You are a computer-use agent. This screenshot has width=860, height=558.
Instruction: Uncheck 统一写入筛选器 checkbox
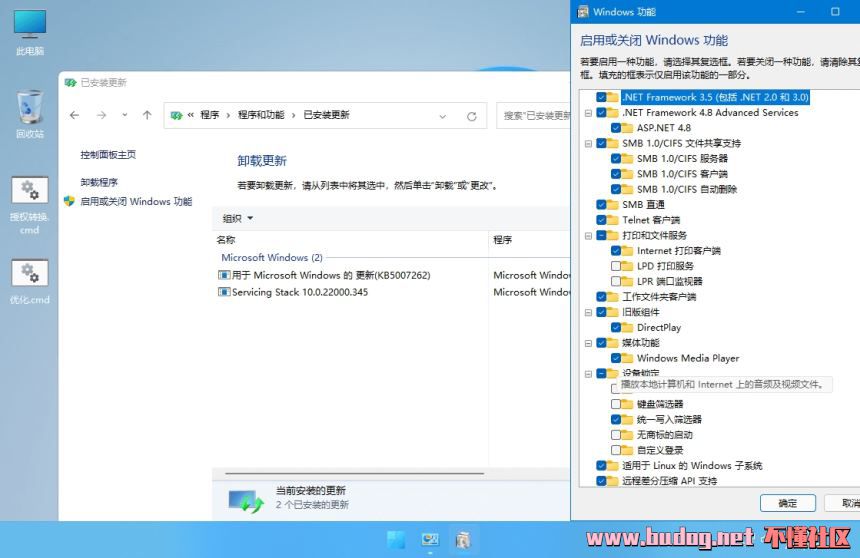pyautogui.click(x=616, y=420)
